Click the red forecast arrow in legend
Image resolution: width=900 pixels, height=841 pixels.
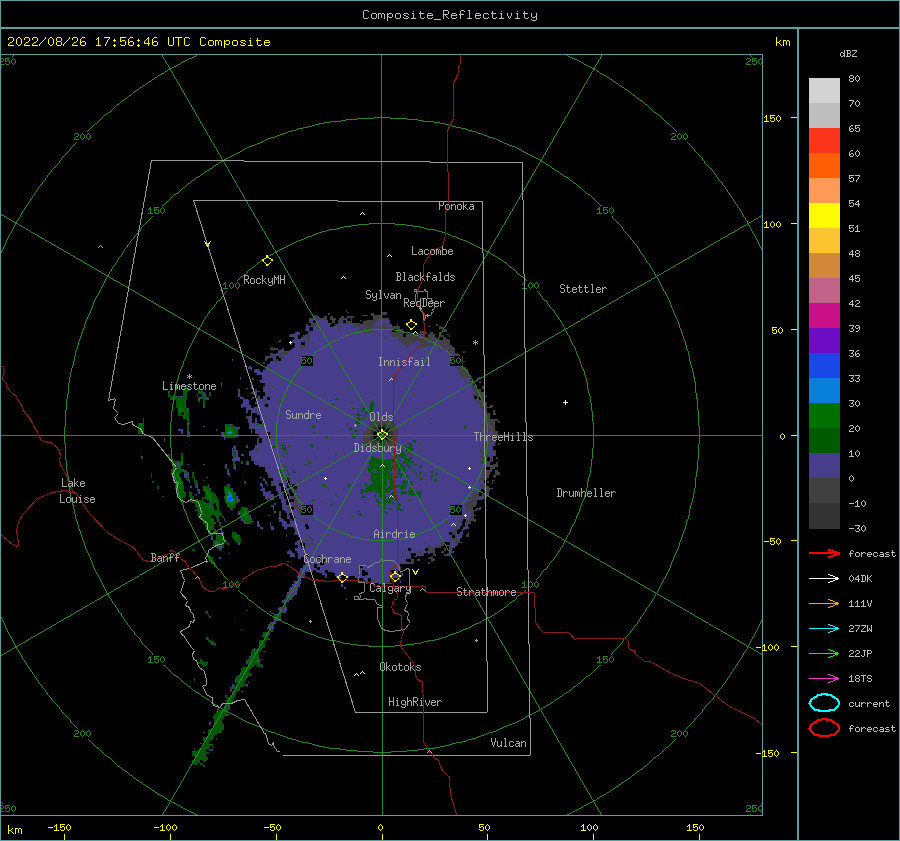click(x=824, y=553)
